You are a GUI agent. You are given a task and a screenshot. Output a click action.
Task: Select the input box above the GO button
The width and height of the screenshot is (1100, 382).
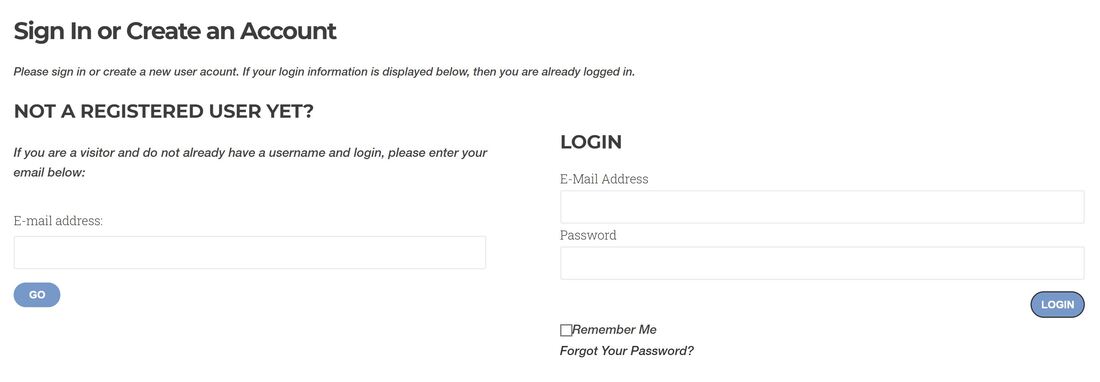click(250, 252)
